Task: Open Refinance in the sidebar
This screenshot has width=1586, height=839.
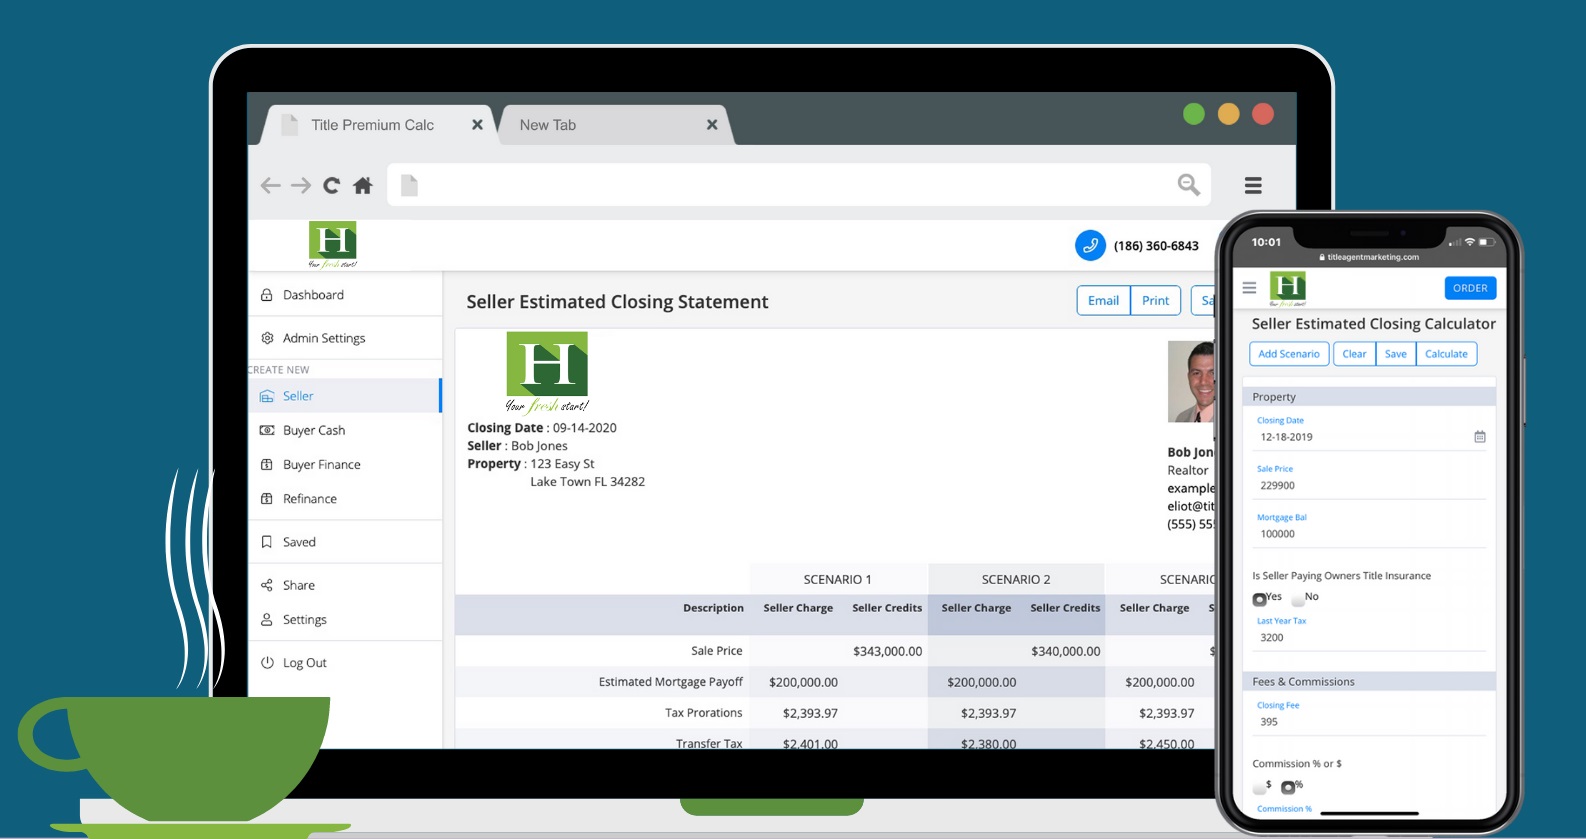Action: 309,499
